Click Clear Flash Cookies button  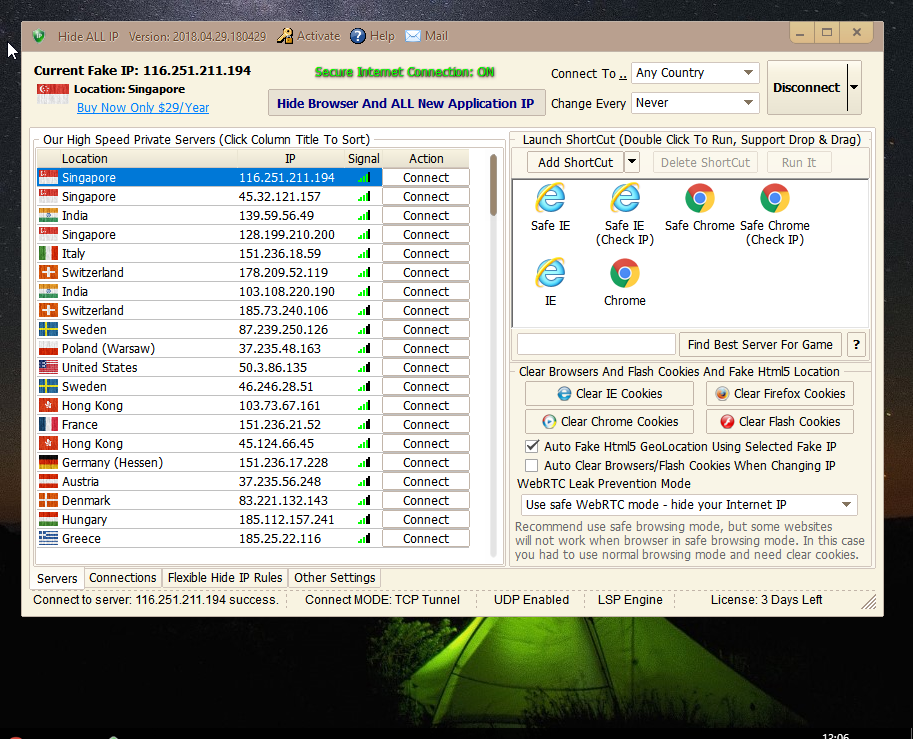(x=780, y=422)
